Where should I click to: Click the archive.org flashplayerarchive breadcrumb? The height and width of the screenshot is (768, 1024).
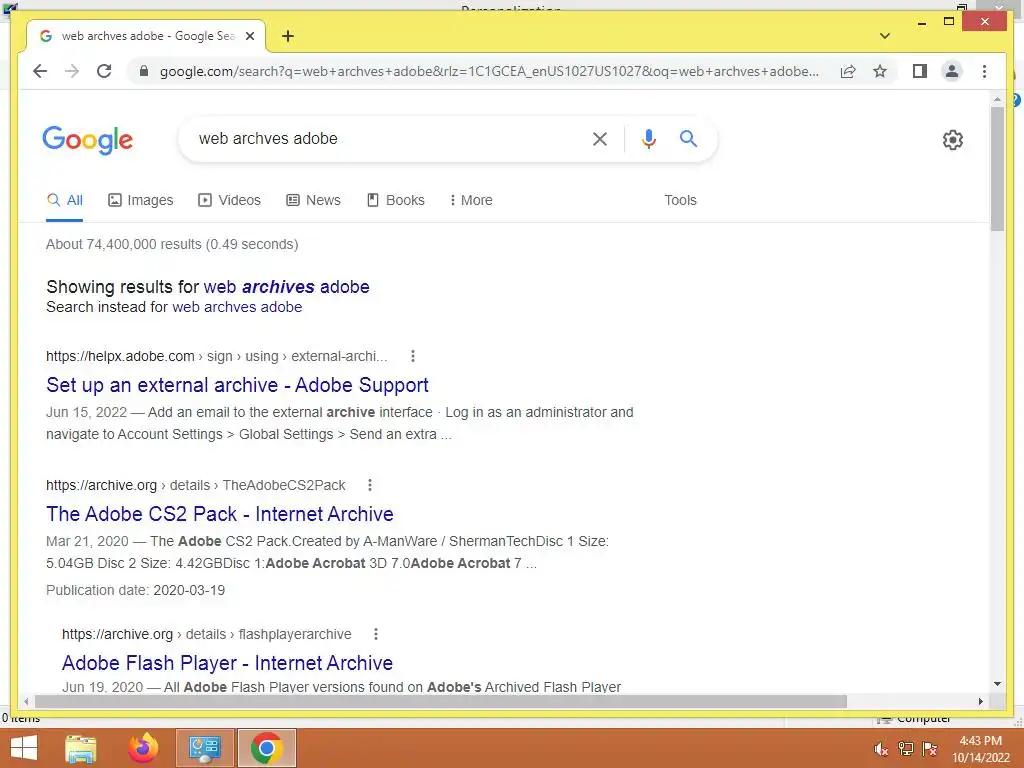tap(206, 634)
